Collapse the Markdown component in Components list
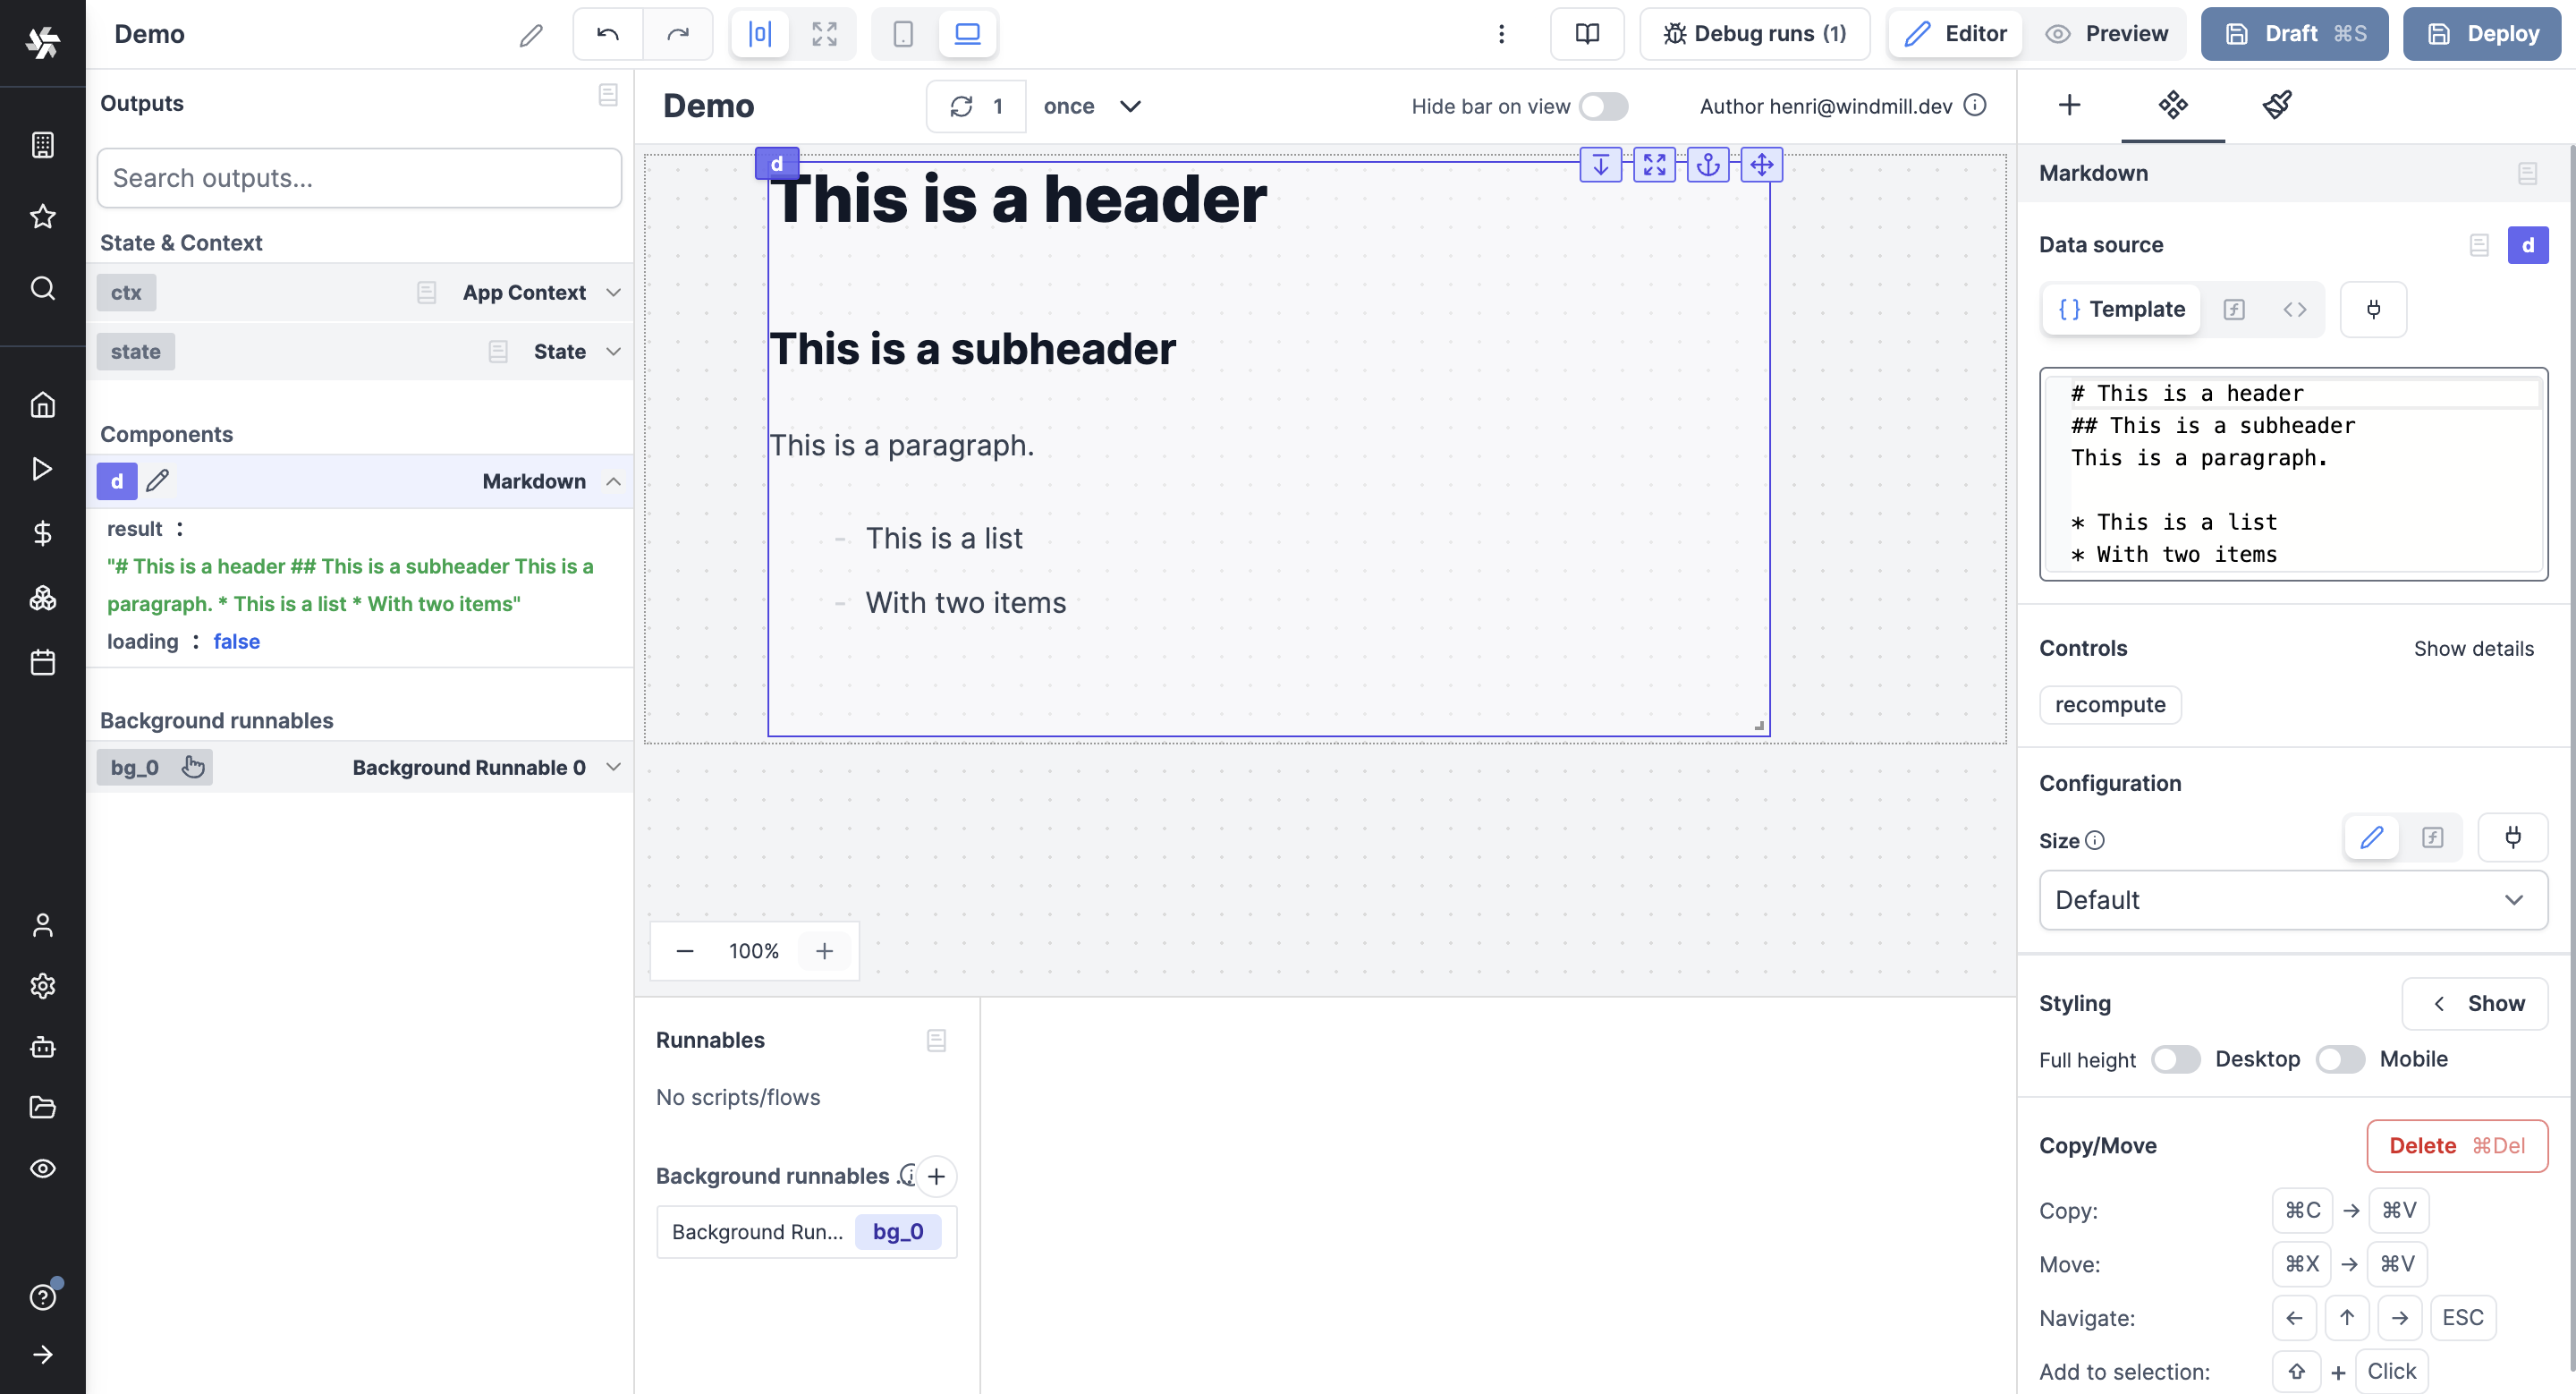This screenshot has height=1394, width=2576. point(614,481)
